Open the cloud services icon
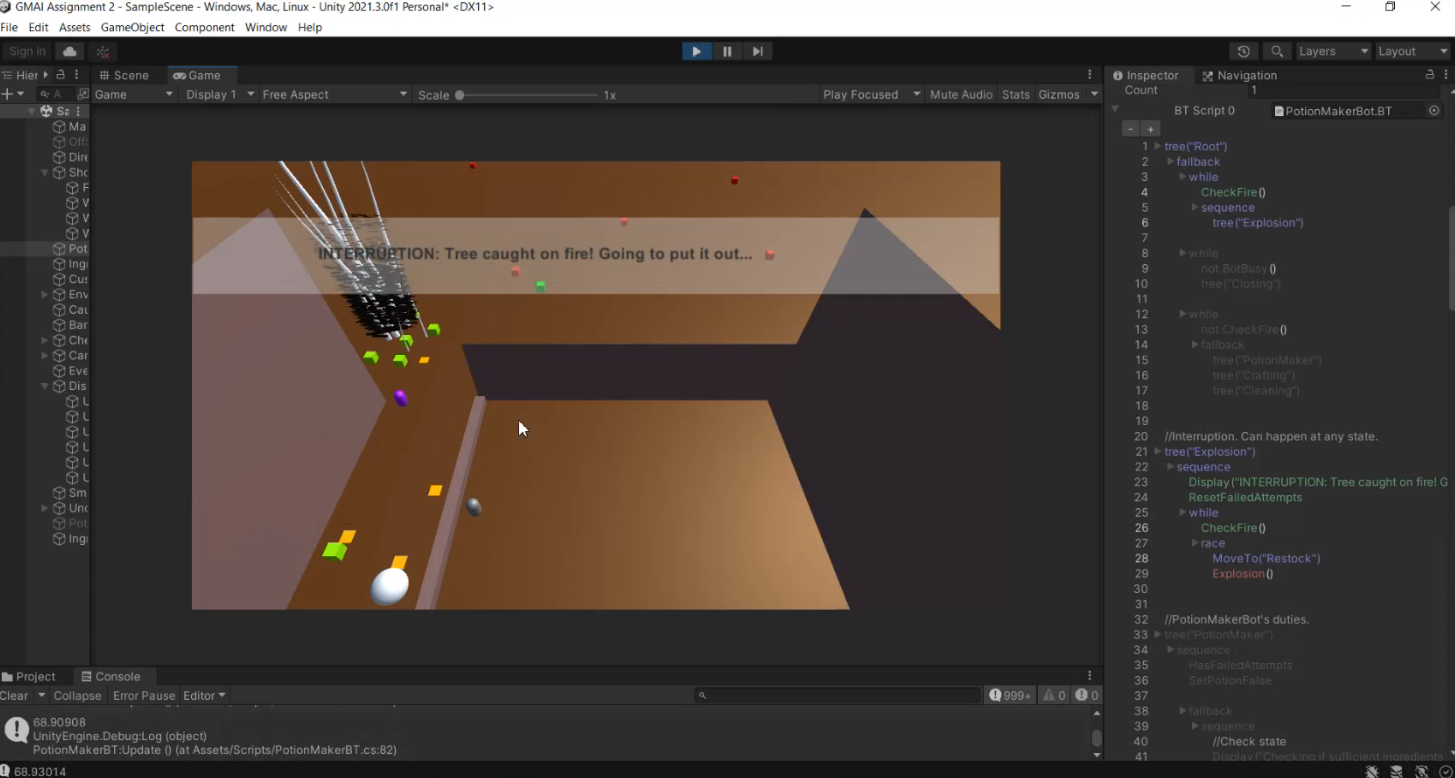This screenshot has width=1455, height=778. pyautogui.click(x=69, y=51)
